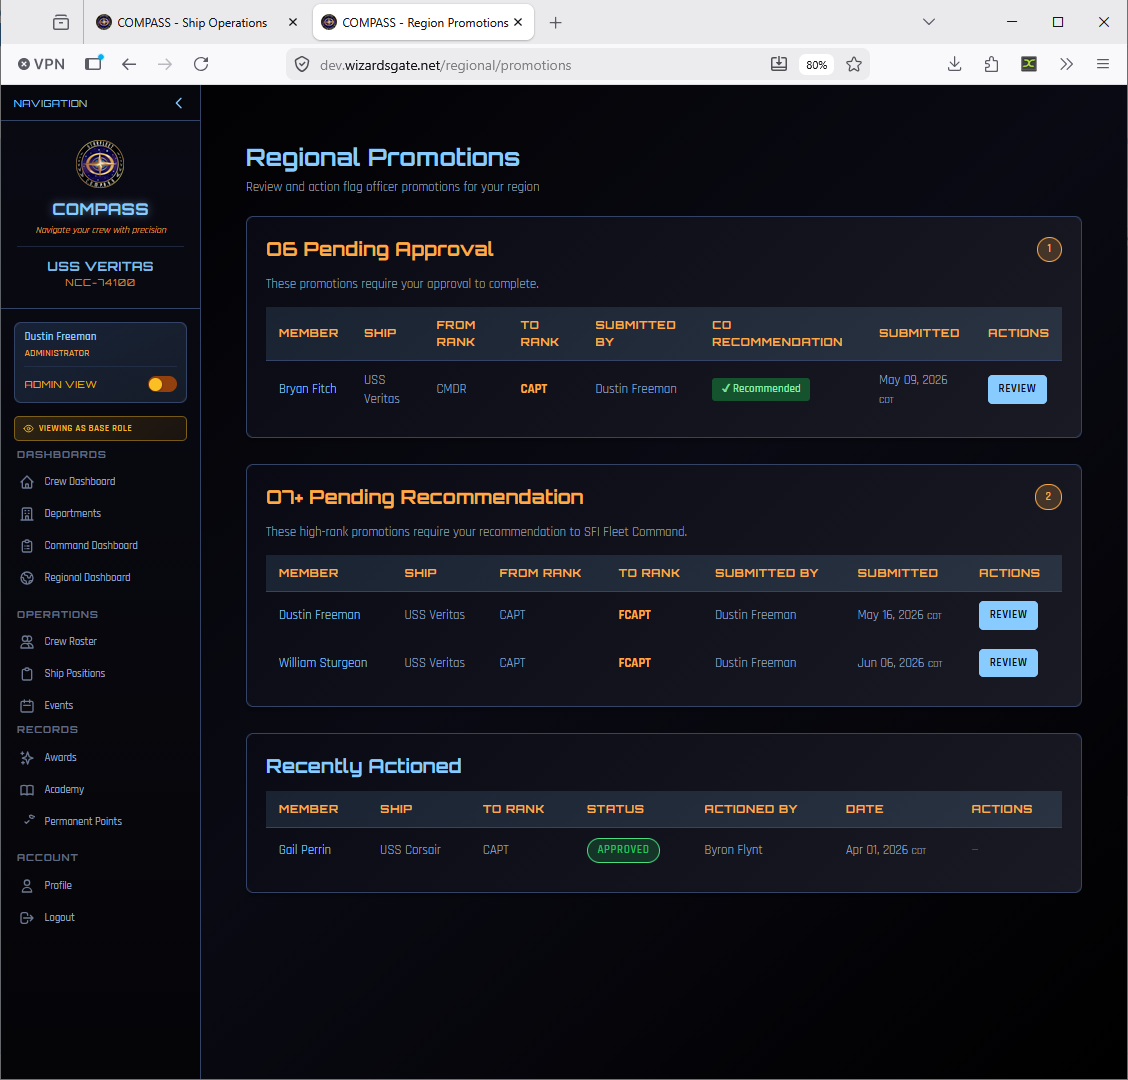This screenshot has width=1128, height=1080.
Task: Collapse the Navigation sidebar chevron
Action: pos(178,103)
